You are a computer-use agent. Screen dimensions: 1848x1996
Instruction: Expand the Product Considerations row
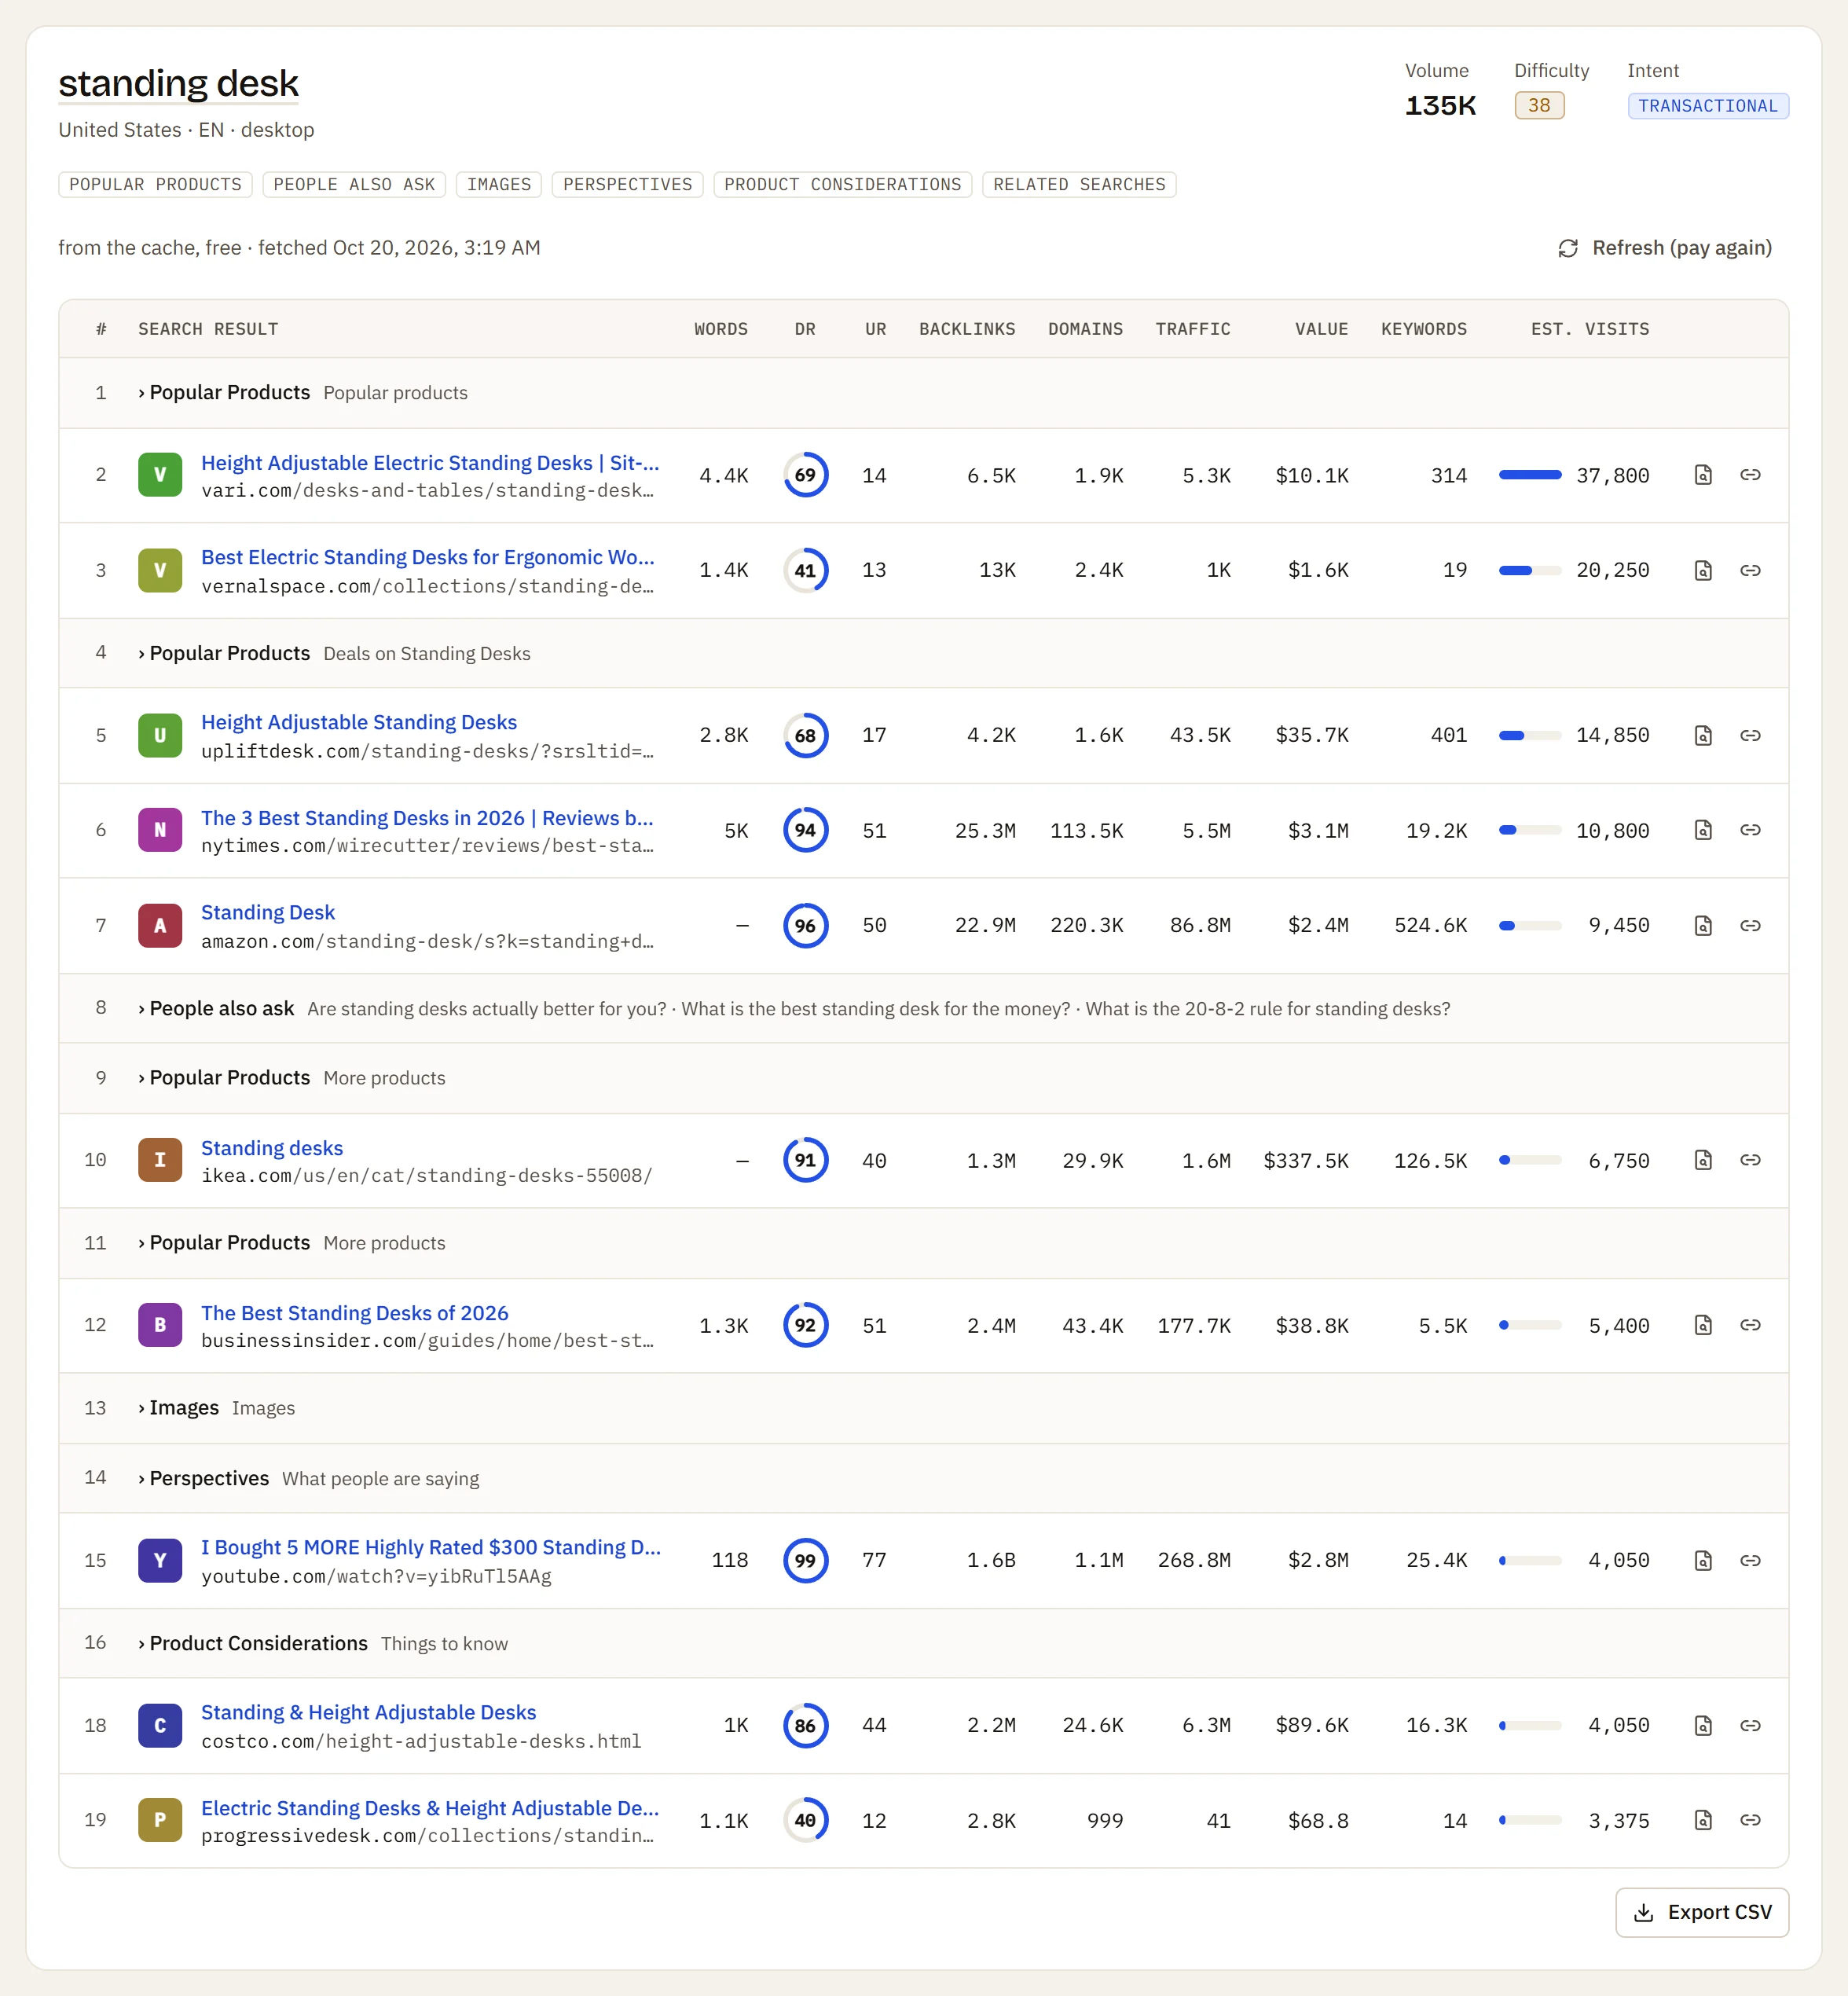[923, 1643]
